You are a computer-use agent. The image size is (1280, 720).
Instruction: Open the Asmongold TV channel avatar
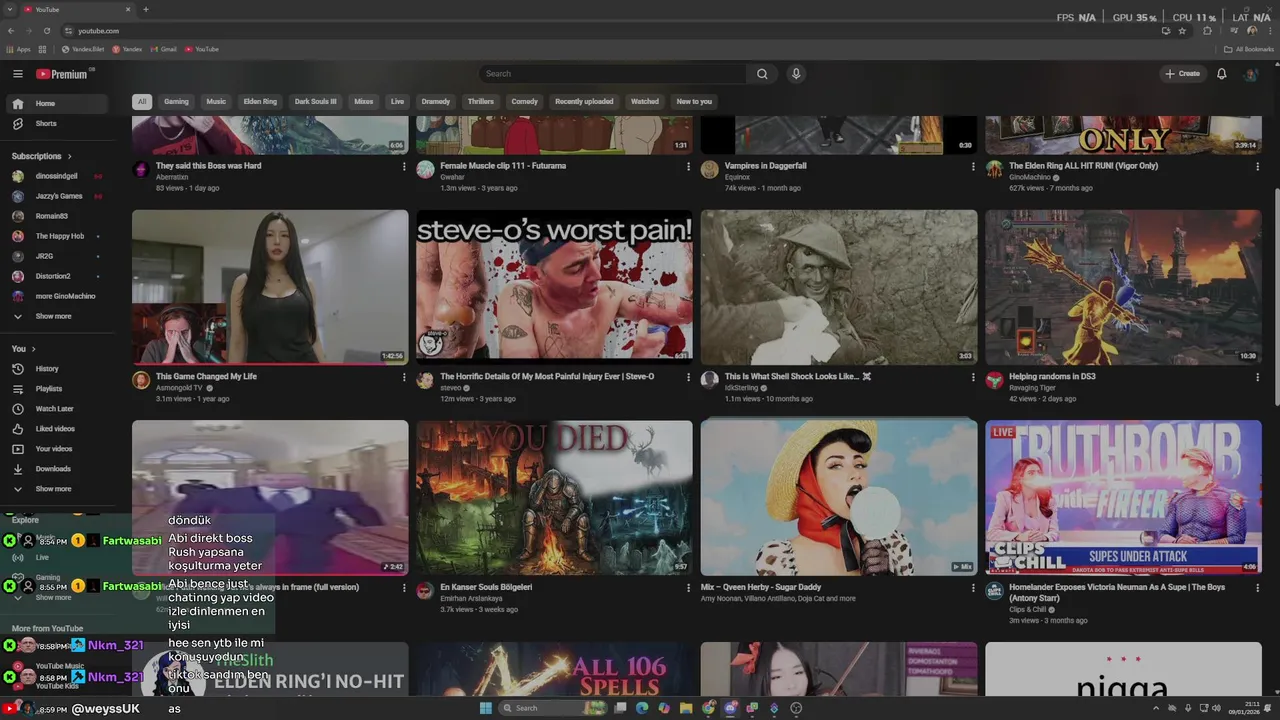coord(141,380)
